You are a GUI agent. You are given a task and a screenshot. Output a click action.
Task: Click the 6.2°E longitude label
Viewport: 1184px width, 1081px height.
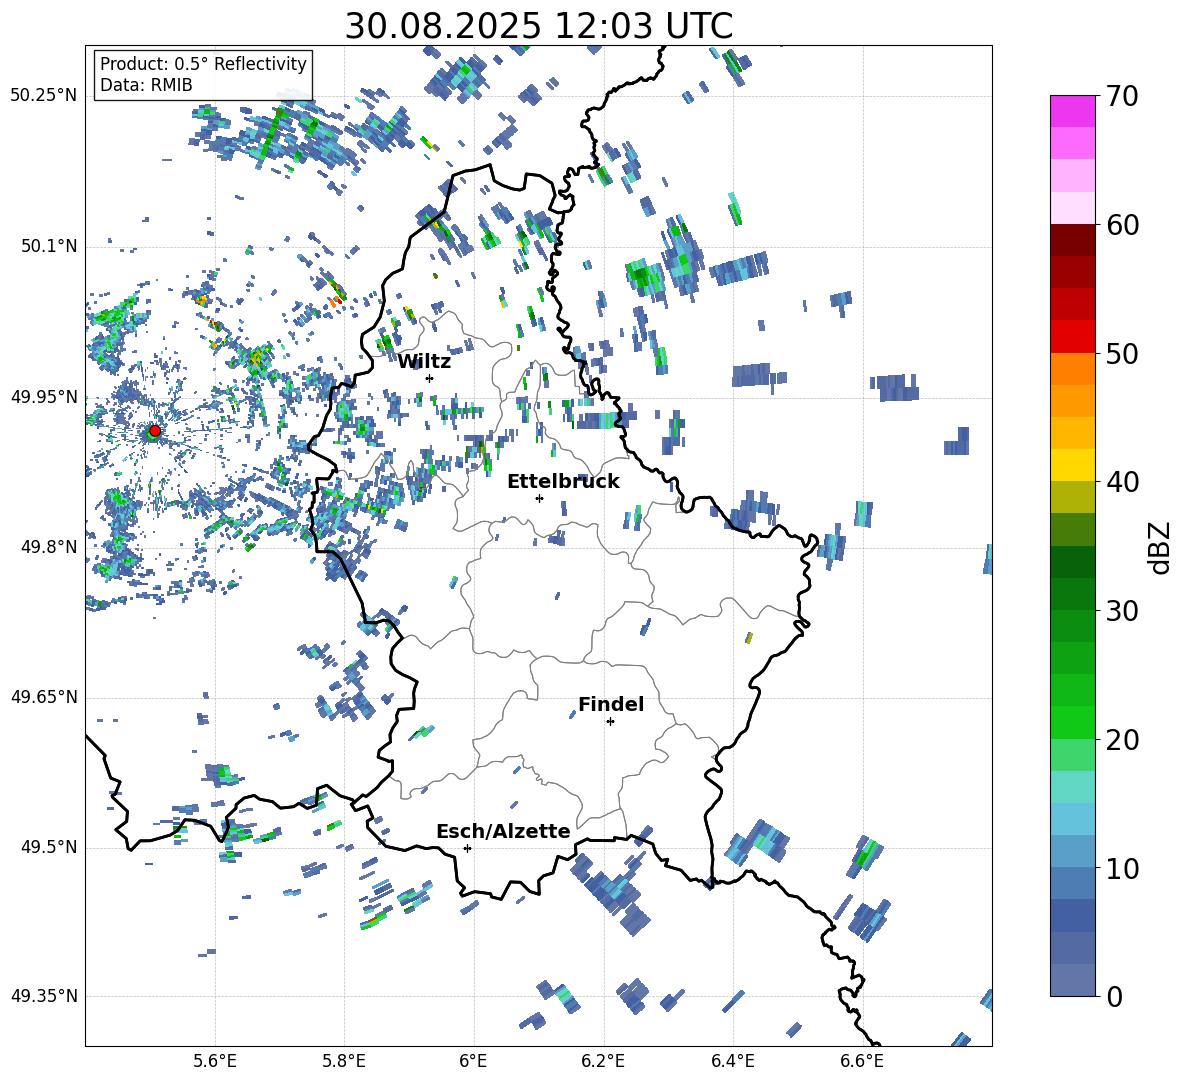point(603,1061)
